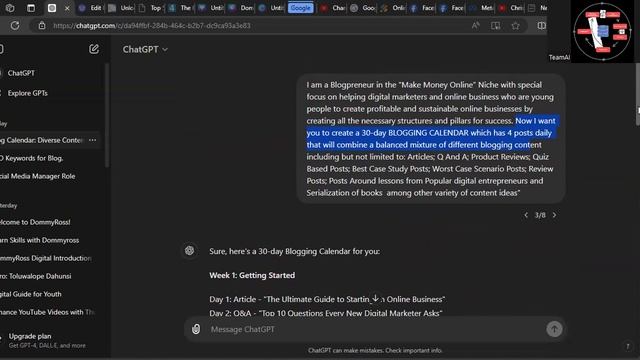
Task: Click the tab actions menu icon
Action: 31,8
